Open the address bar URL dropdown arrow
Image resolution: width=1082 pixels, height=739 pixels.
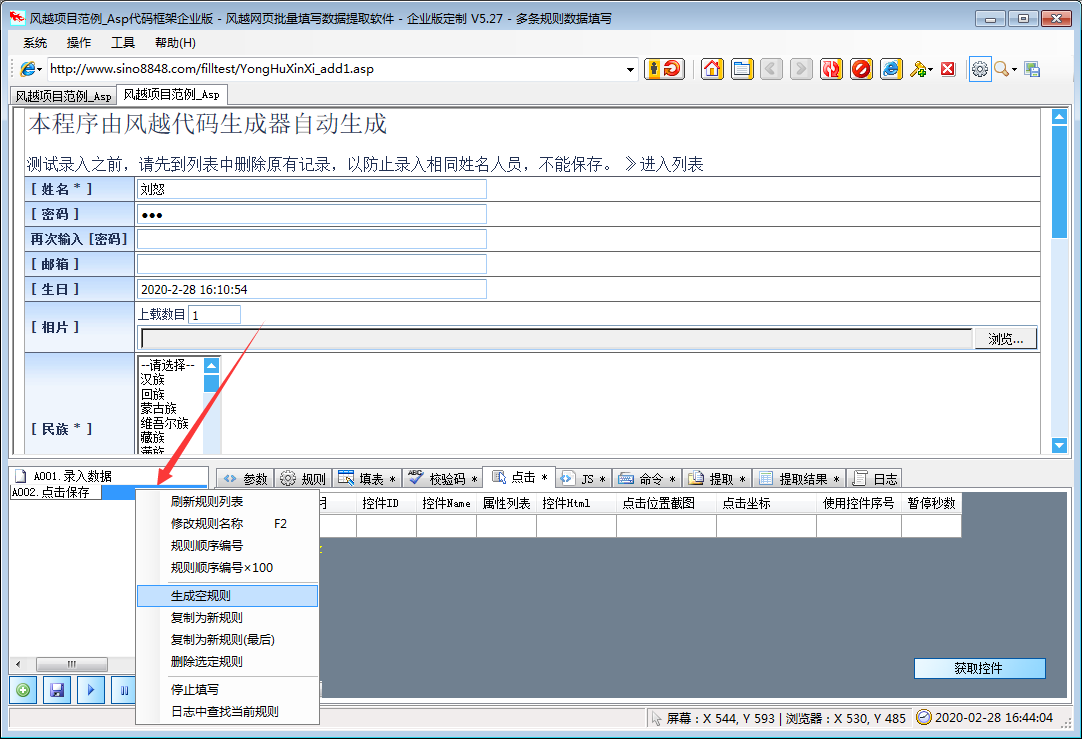pyautogui.click(x=630, y=69)
